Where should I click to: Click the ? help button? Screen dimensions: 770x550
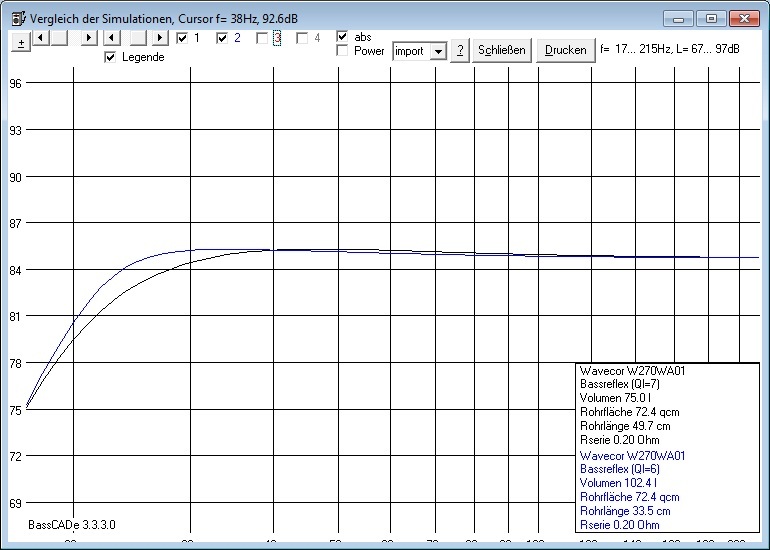pyautogui.click(x=459, y=50)
